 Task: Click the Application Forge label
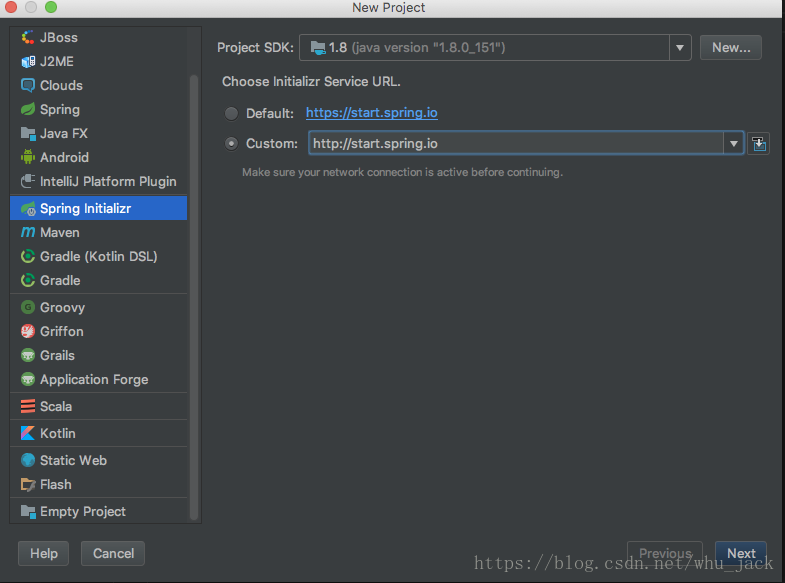(94, 379)
